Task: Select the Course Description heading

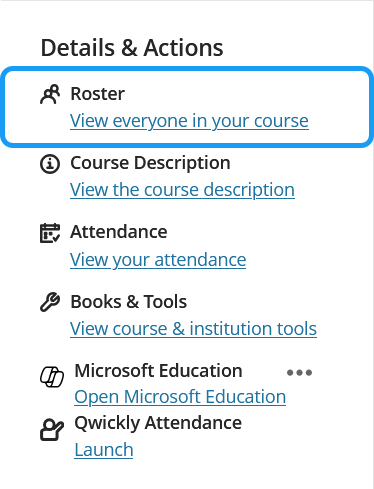Action: 150,163
